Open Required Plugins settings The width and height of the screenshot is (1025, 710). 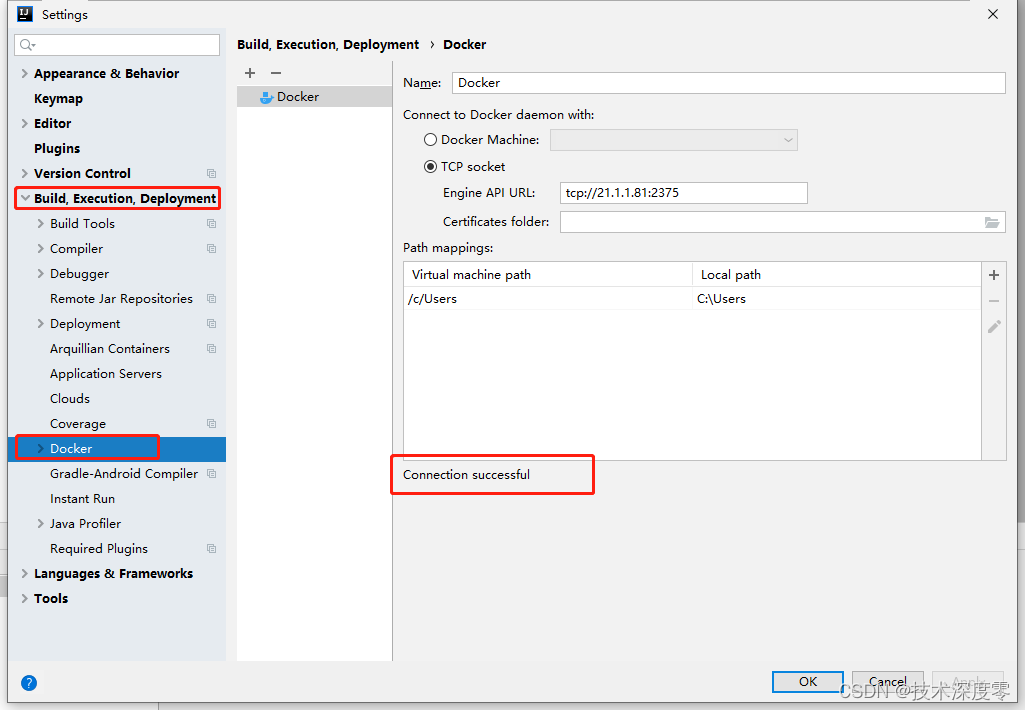pos(99,549)
